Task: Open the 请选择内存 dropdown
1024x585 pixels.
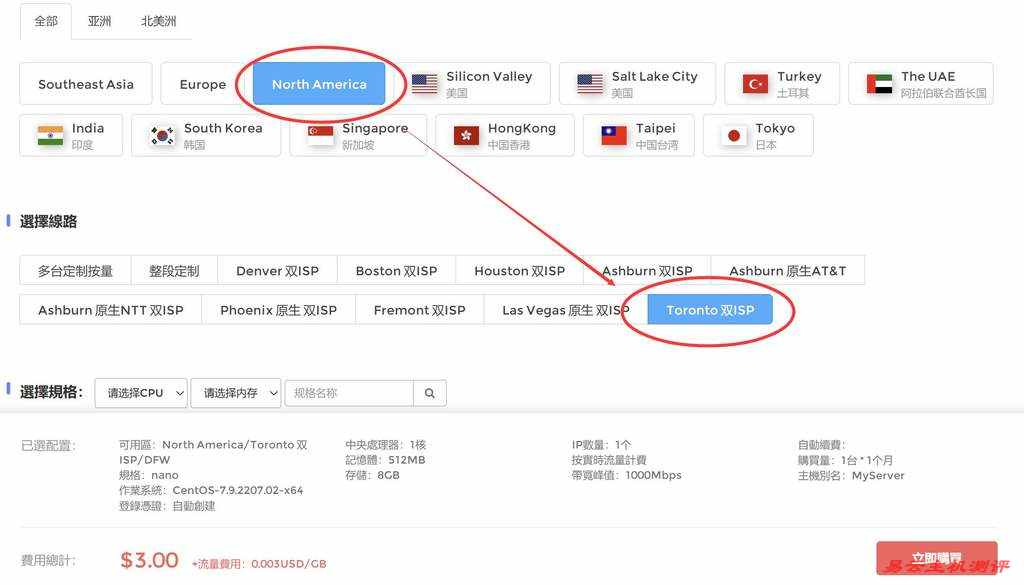Action: (236, 393)
